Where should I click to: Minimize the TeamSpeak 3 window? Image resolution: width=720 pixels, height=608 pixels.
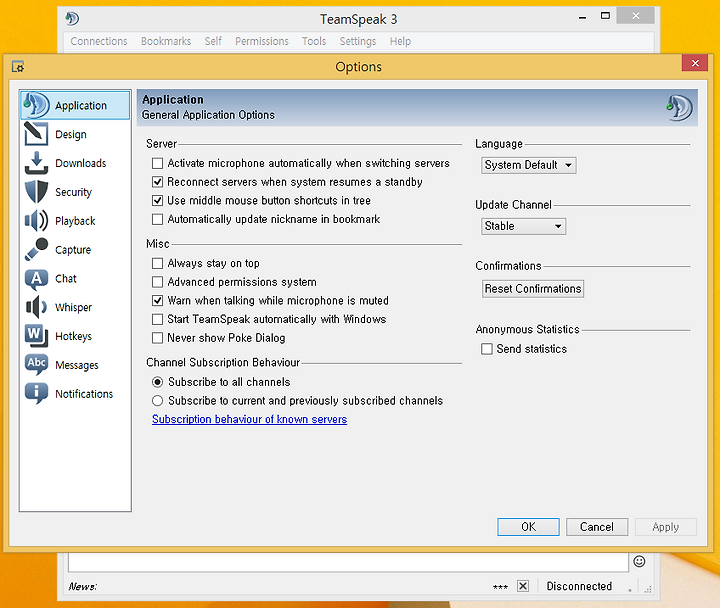click(x=582, y=17)
